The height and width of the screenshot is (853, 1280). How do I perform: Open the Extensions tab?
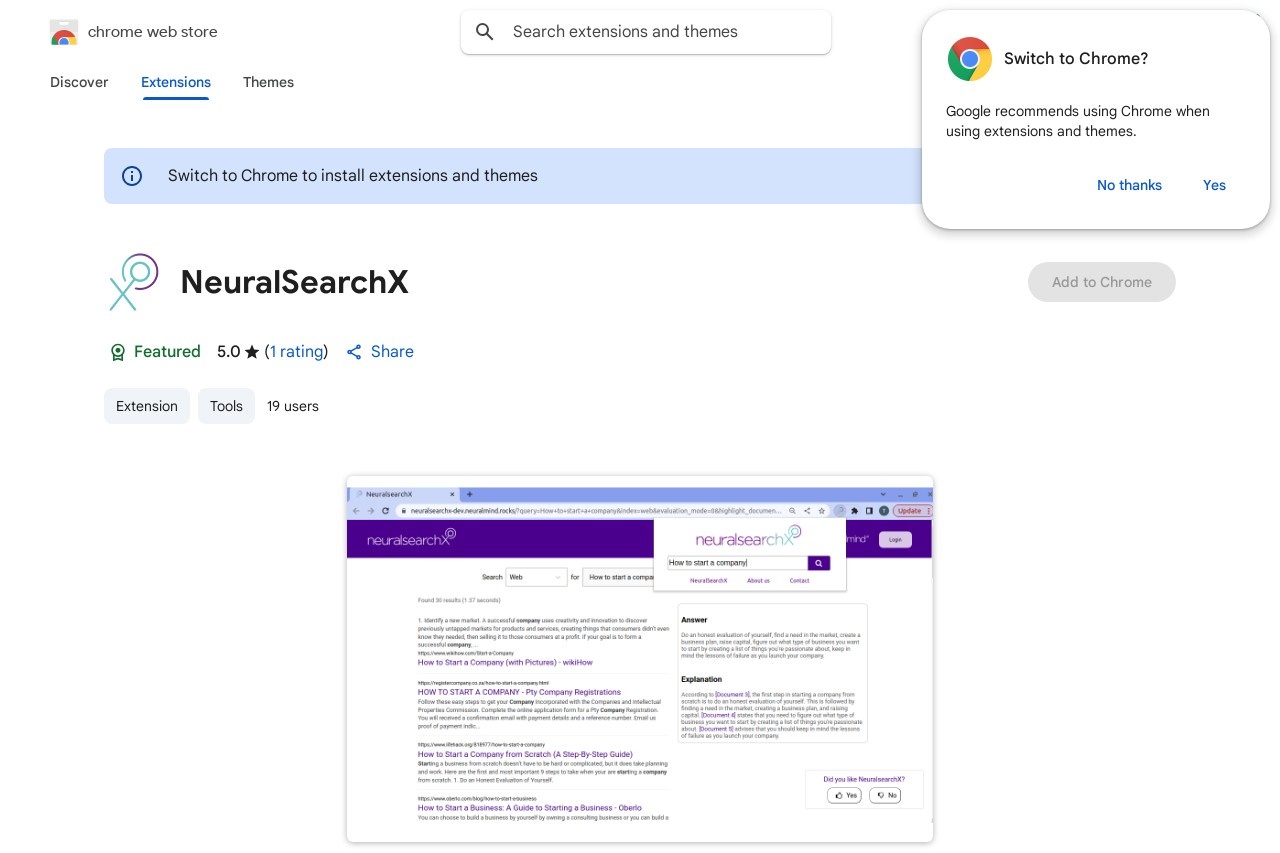pos(176,82)
